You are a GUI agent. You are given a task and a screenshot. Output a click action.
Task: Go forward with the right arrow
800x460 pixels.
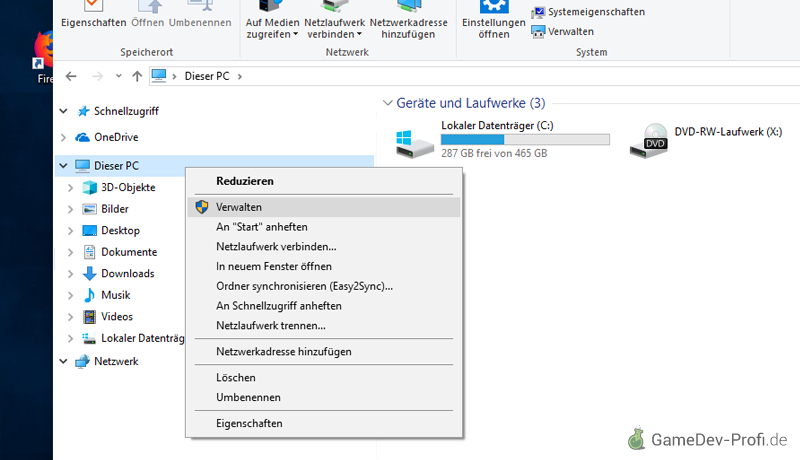click(97, 76)
